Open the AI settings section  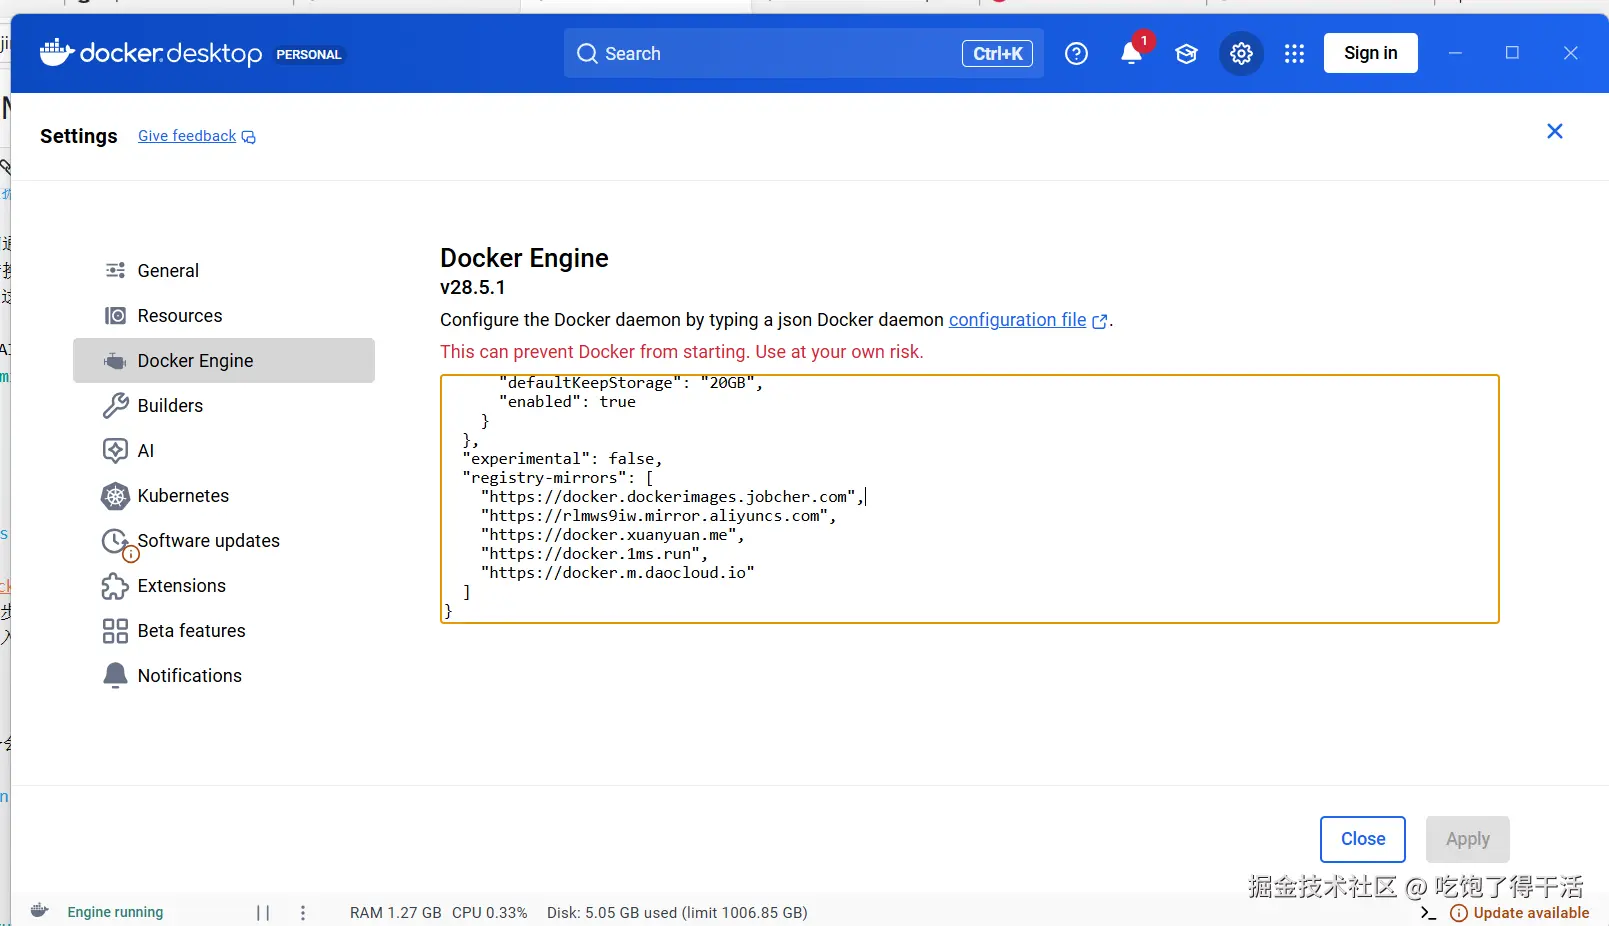pos(224,450)
